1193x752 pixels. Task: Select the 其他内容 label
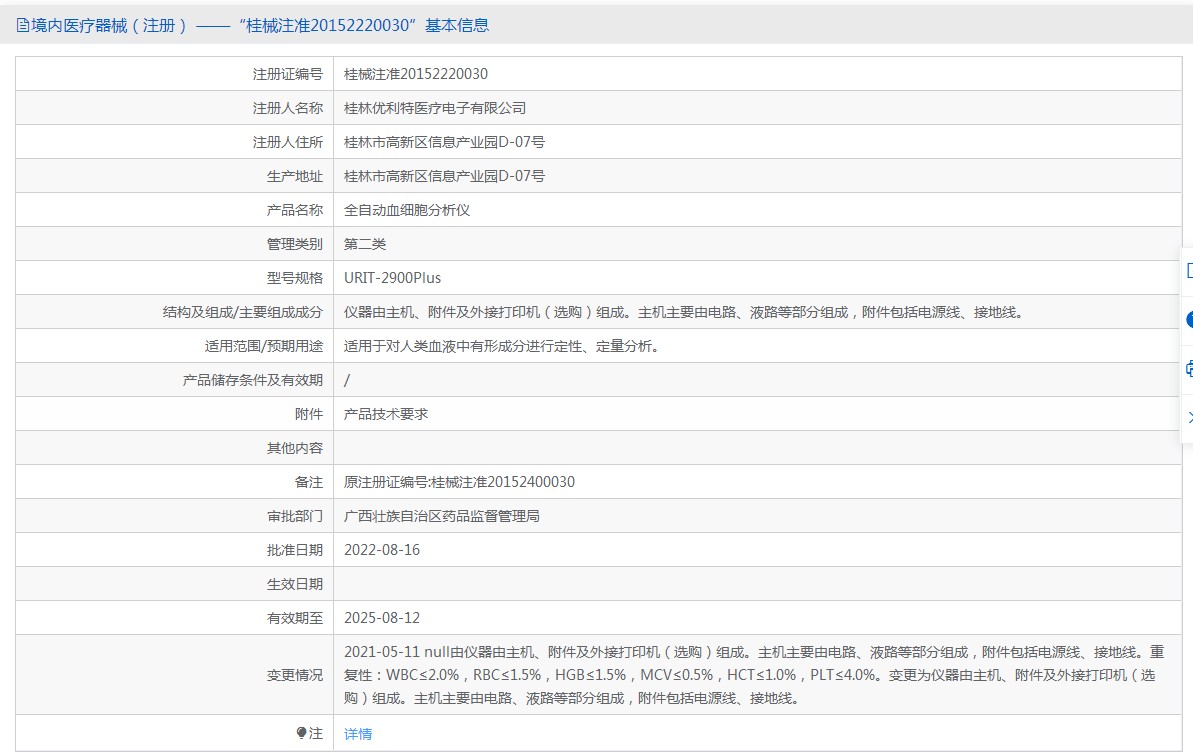click(294, 448)
